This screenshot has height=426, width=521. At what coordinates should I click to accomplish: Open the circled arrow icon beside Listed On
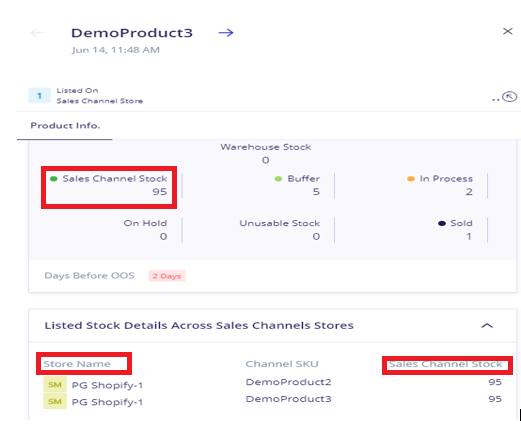(x=510, y=97)
